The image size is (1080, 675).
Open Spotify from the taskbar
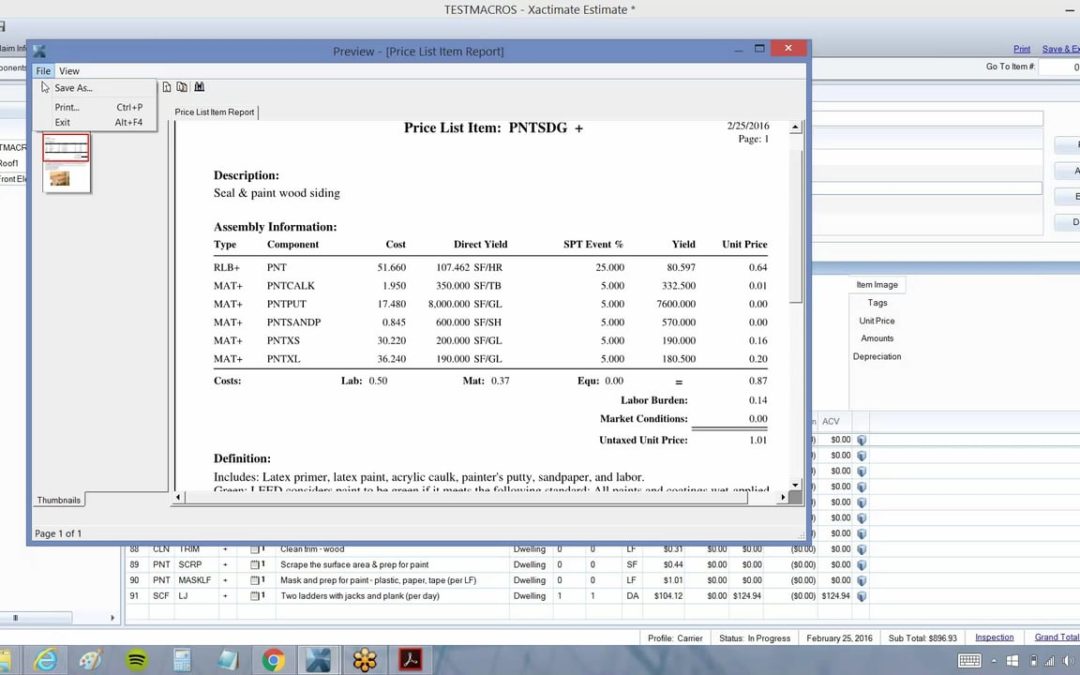click(137, 660)
